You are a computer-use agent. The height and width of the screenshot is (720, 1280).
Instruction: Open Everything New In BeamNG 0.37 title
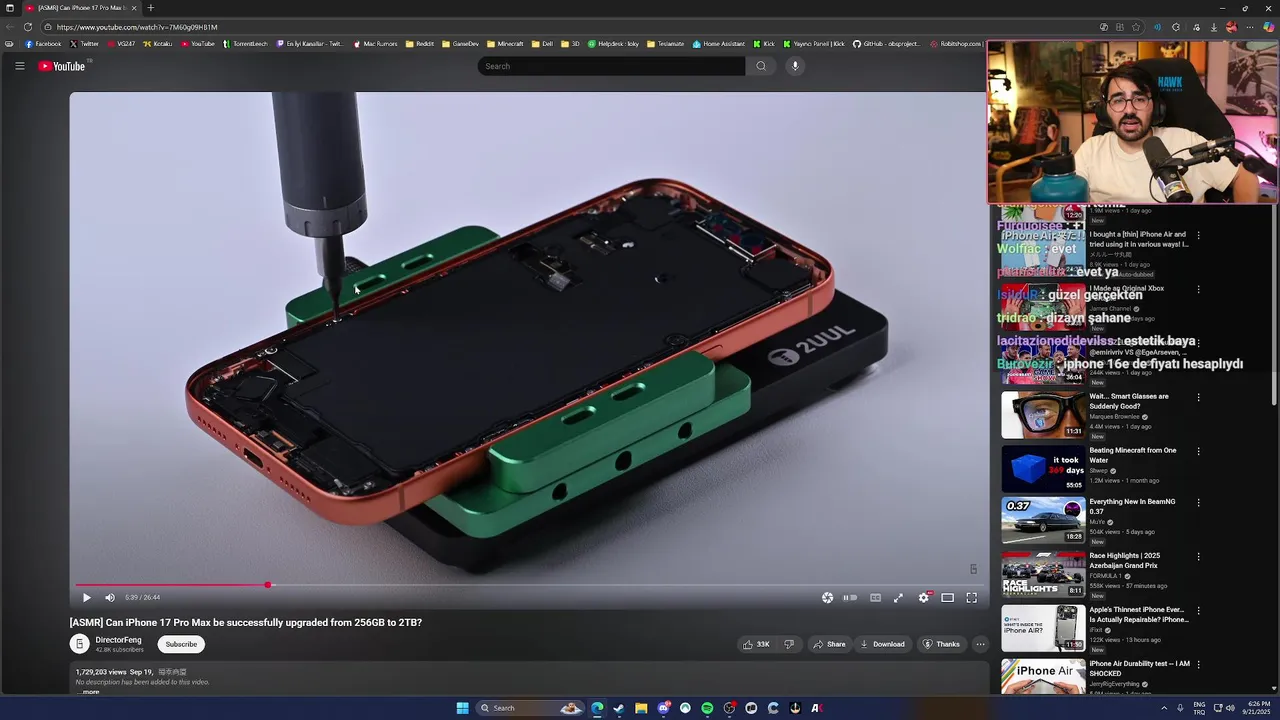[x=1132, y=506]
